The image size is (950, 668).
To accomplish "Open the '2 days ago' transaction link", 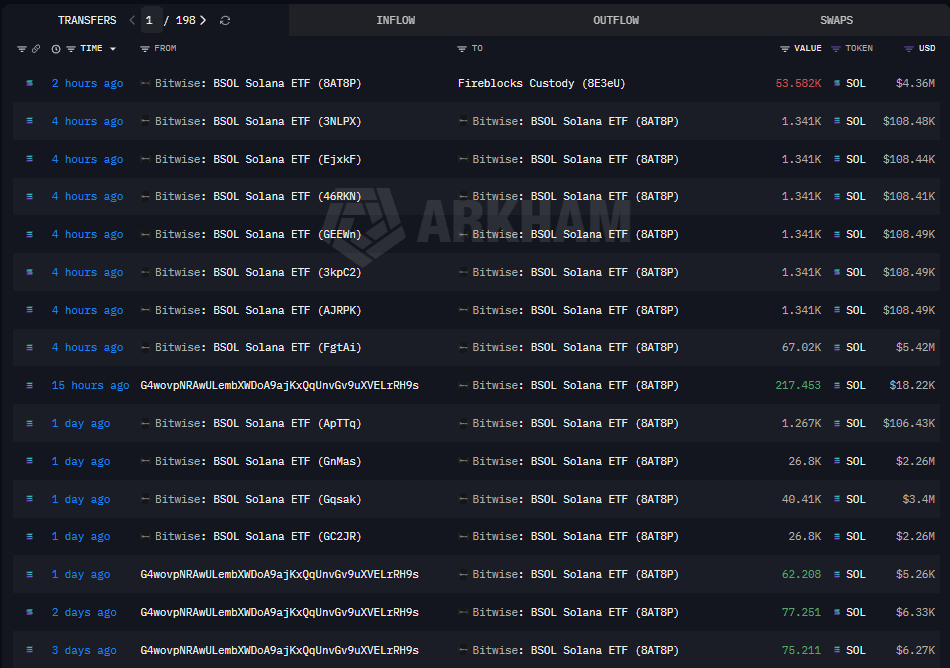I will (x=84, y=612).
